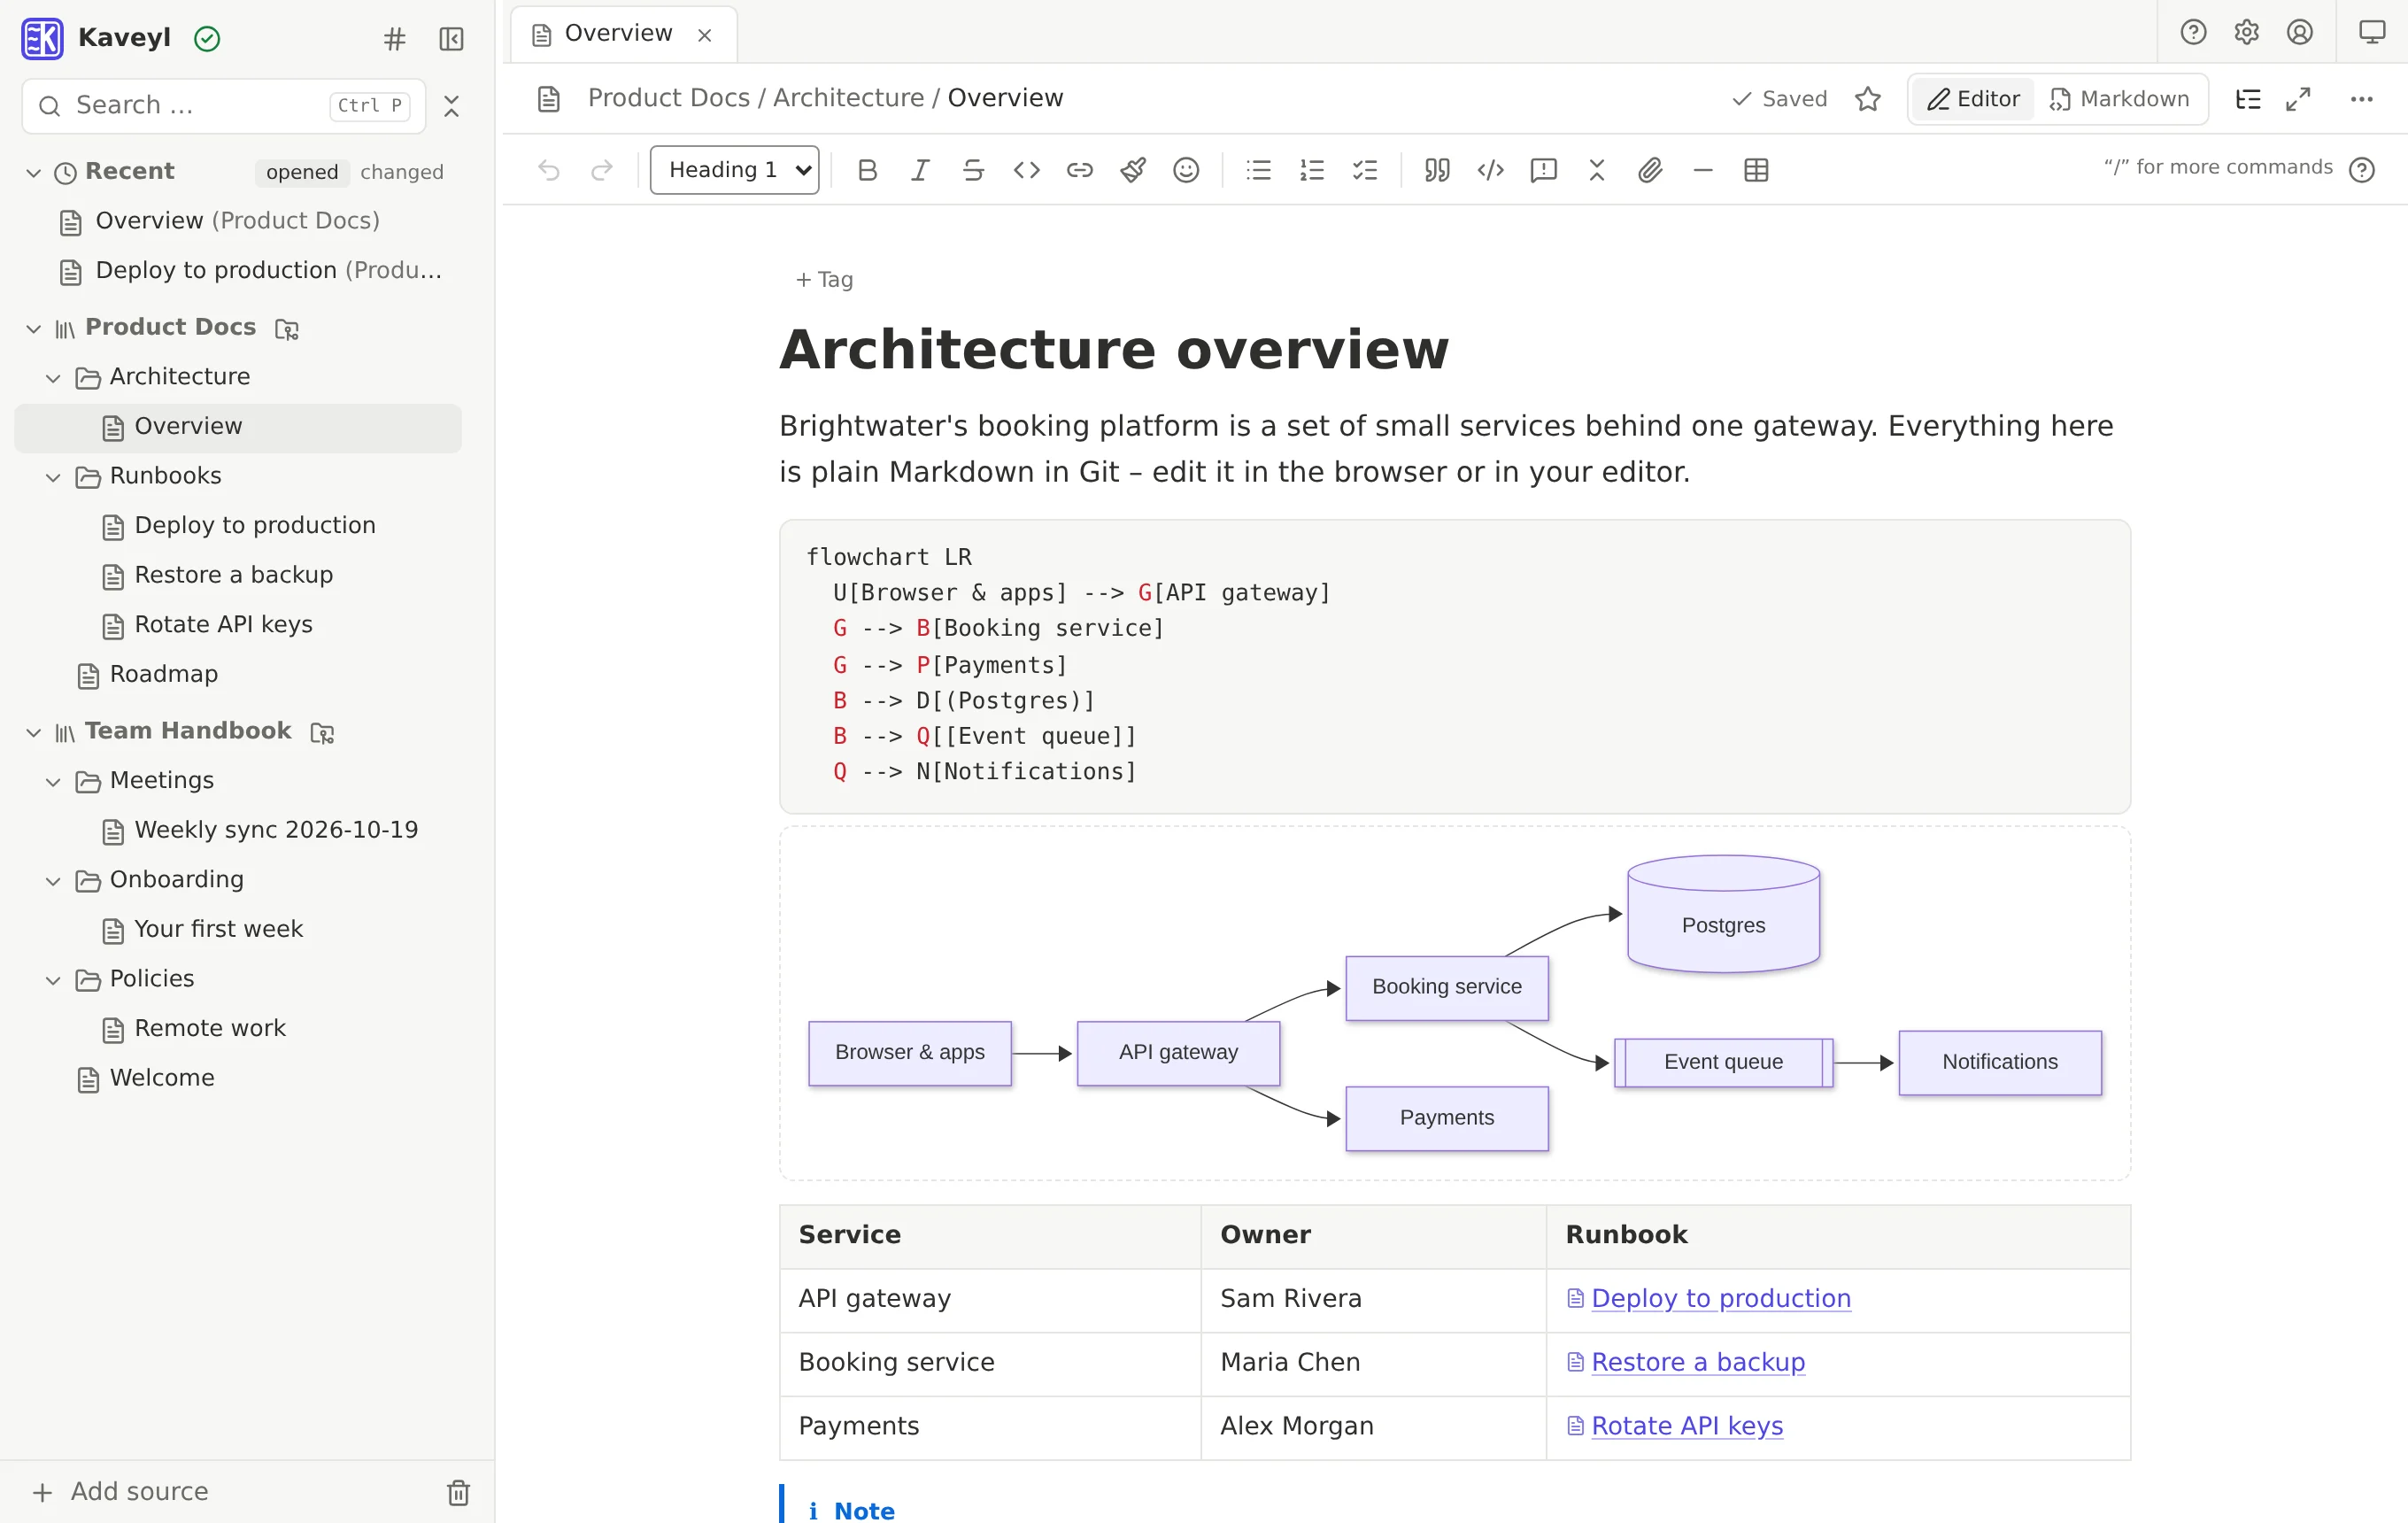Open Roadmap document in tree
The image size is (2408, 1523).
239,675
